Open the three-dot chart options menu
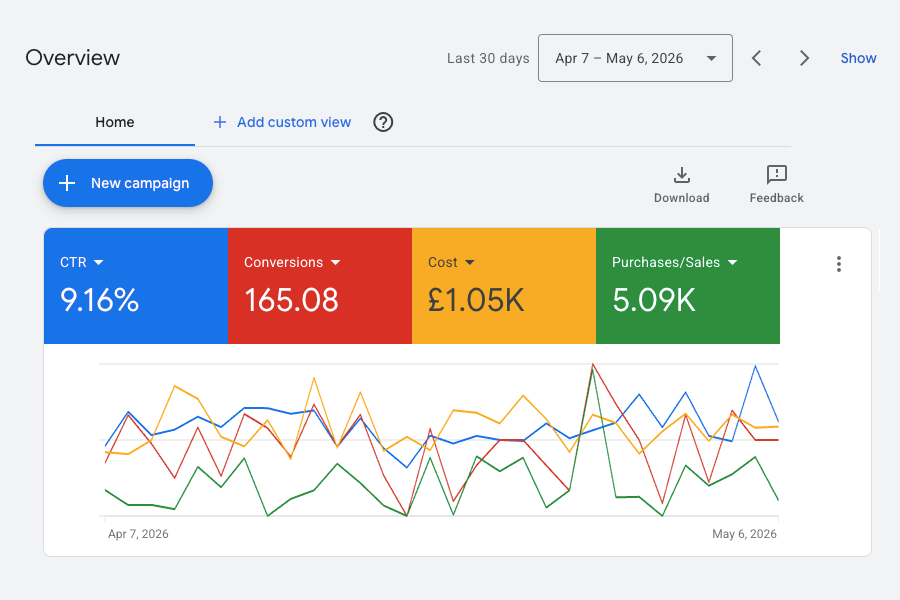This screenshot has width=900, height=600. [x=839, y=264]
